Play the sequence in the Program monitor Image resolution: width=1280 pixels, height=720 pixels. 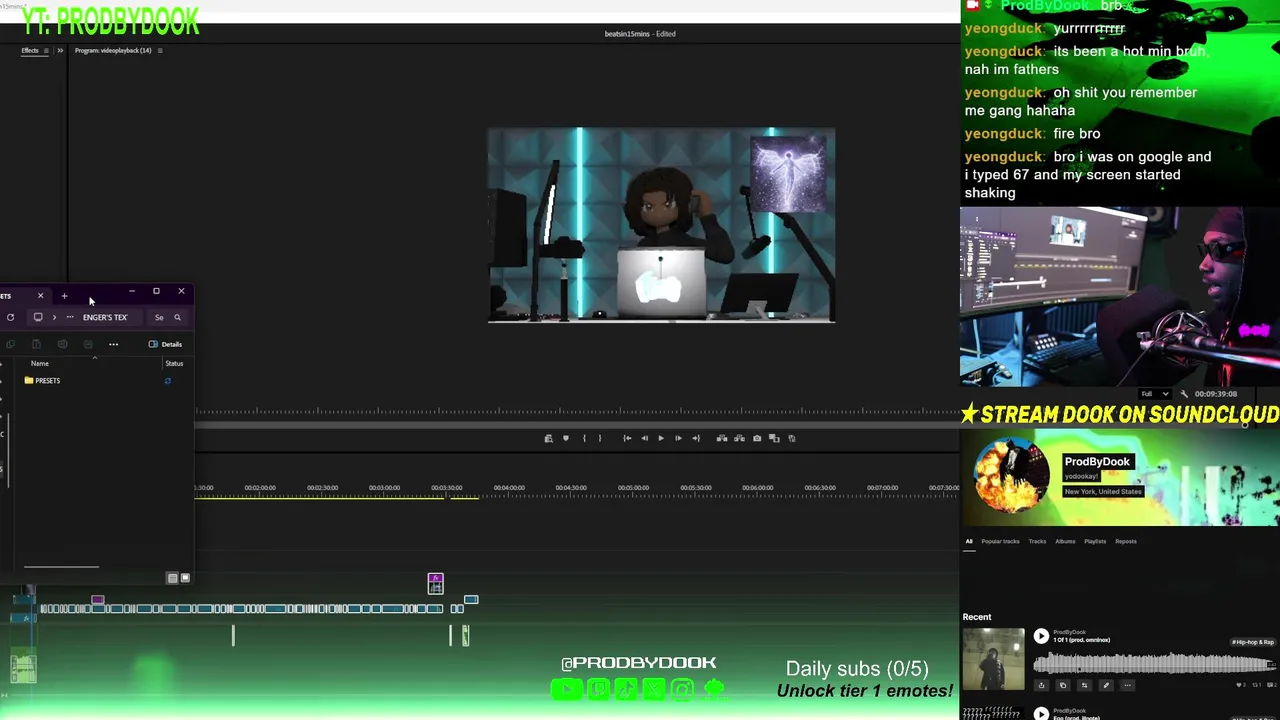click(661, 438)
